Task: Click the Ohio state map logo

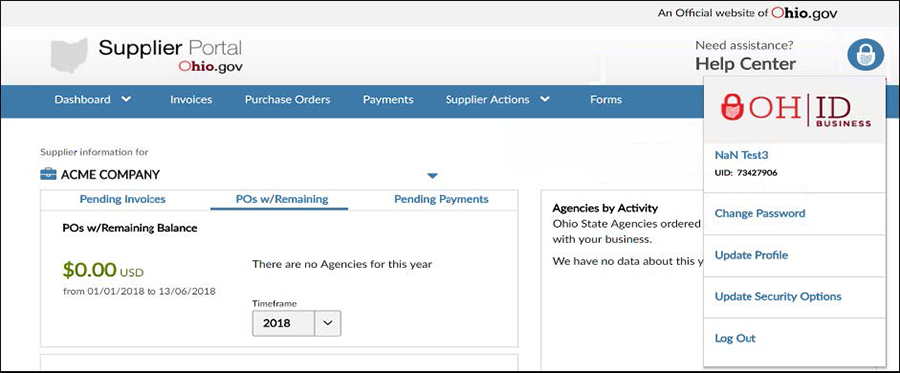Action: (x=69, y=56)
